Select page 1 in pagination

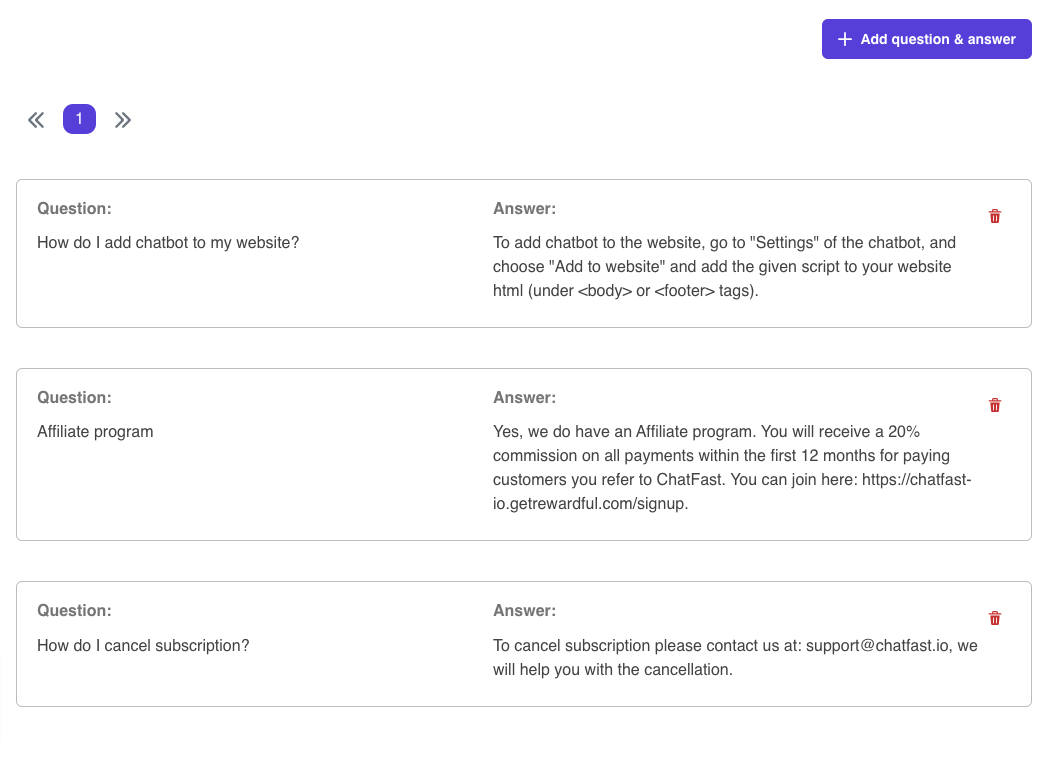(x=79, y=119)
